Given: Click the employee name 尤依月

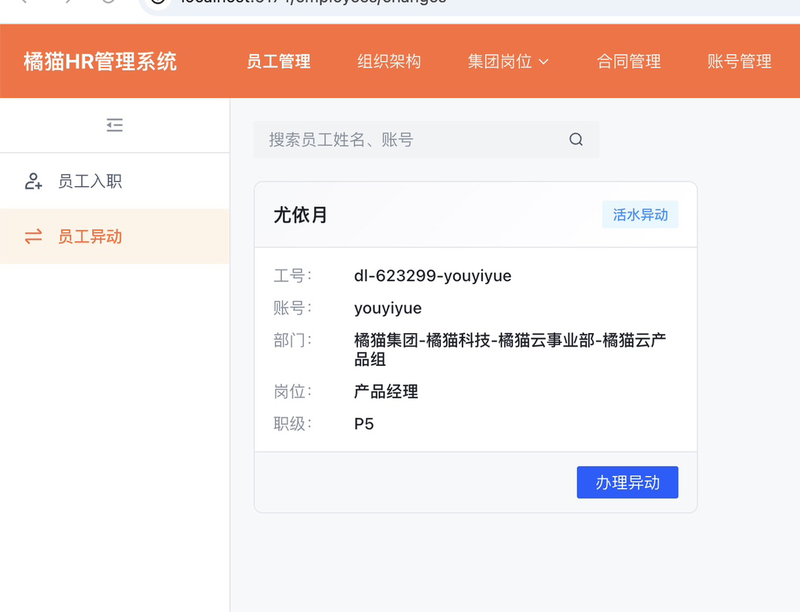Looking at the screenshot, I should pos(301,215).
